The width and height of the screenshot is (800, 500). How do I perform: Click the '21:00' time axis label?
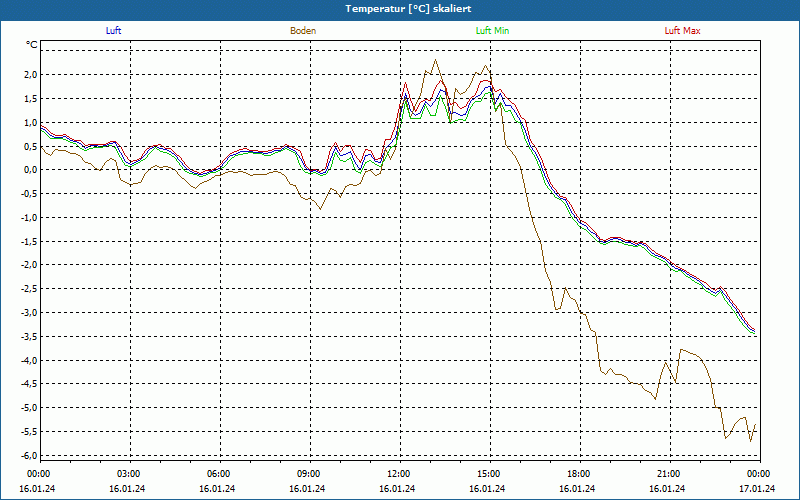tap(668, 474)
